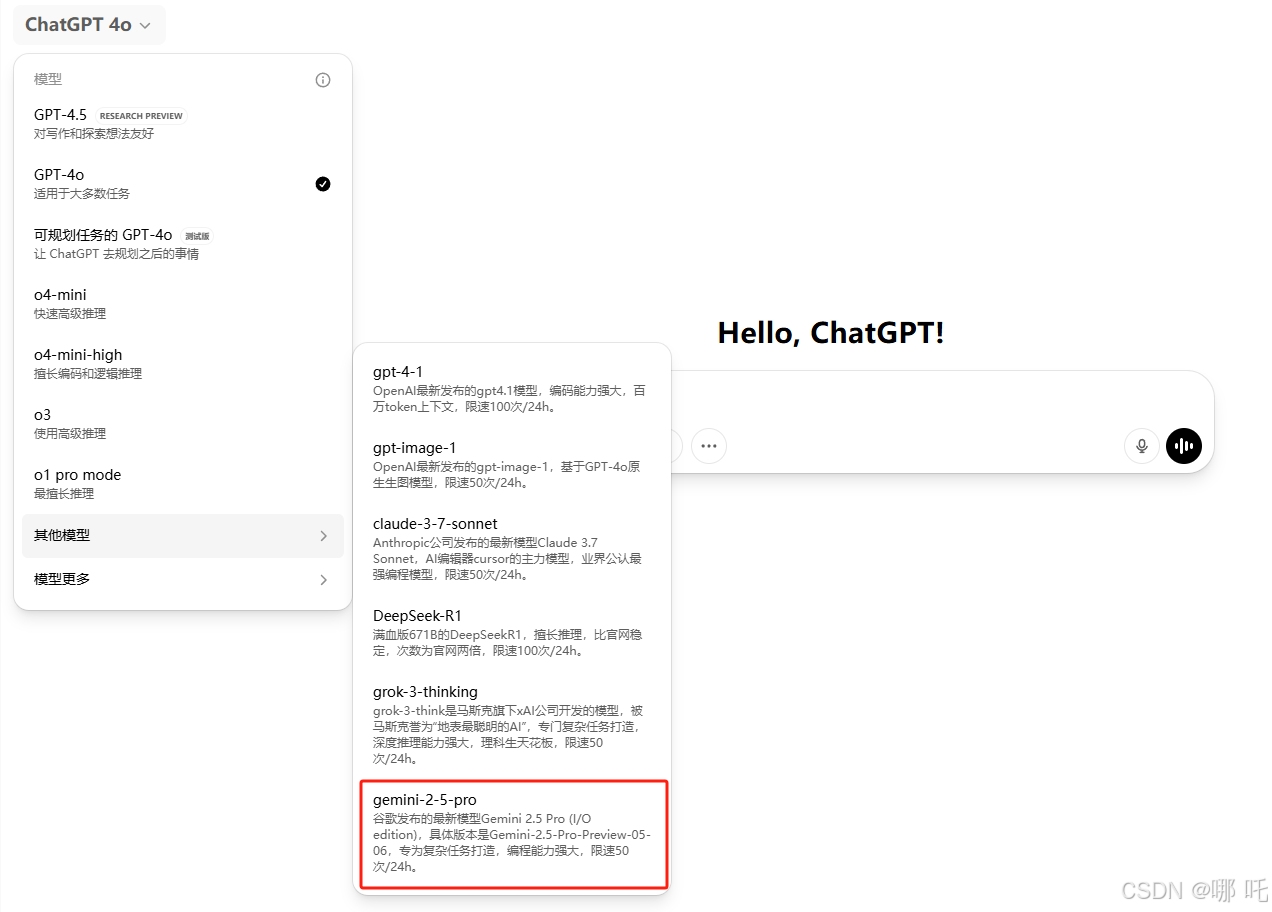Click the microphone dictation icon

tap(1142, 446)
